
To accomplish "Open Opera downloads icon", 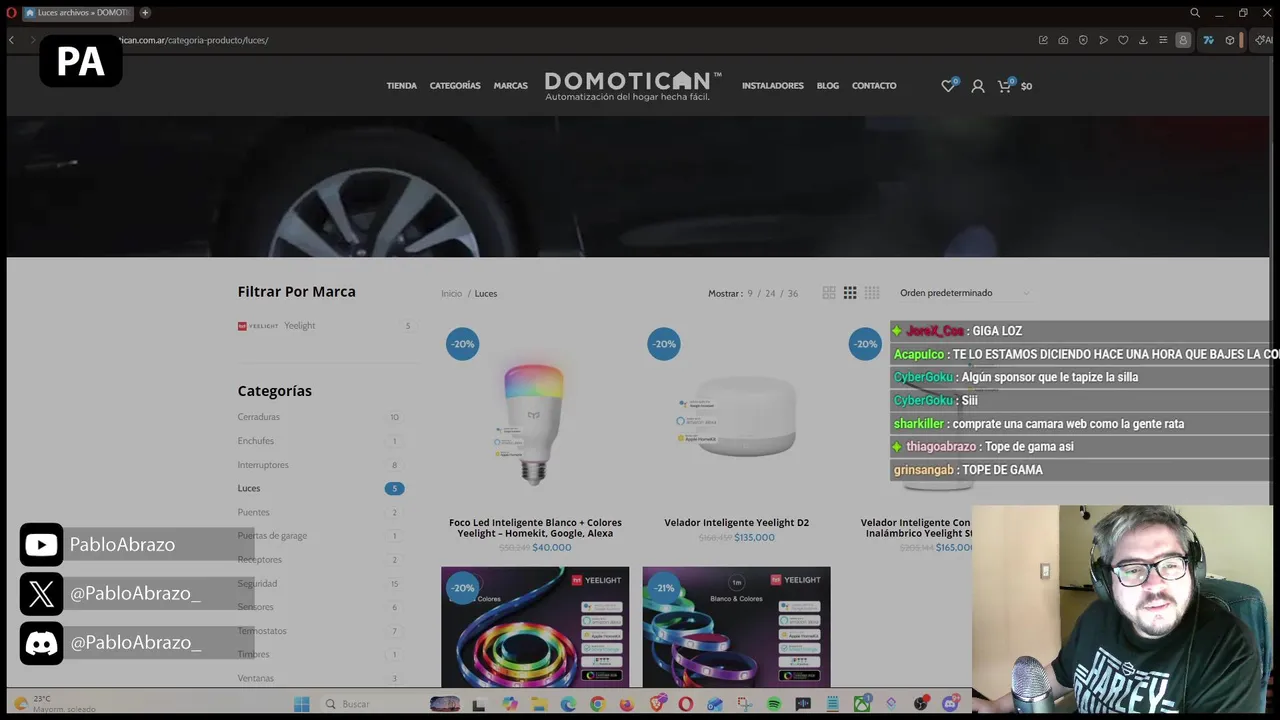I will click(x=1143, y=40).
